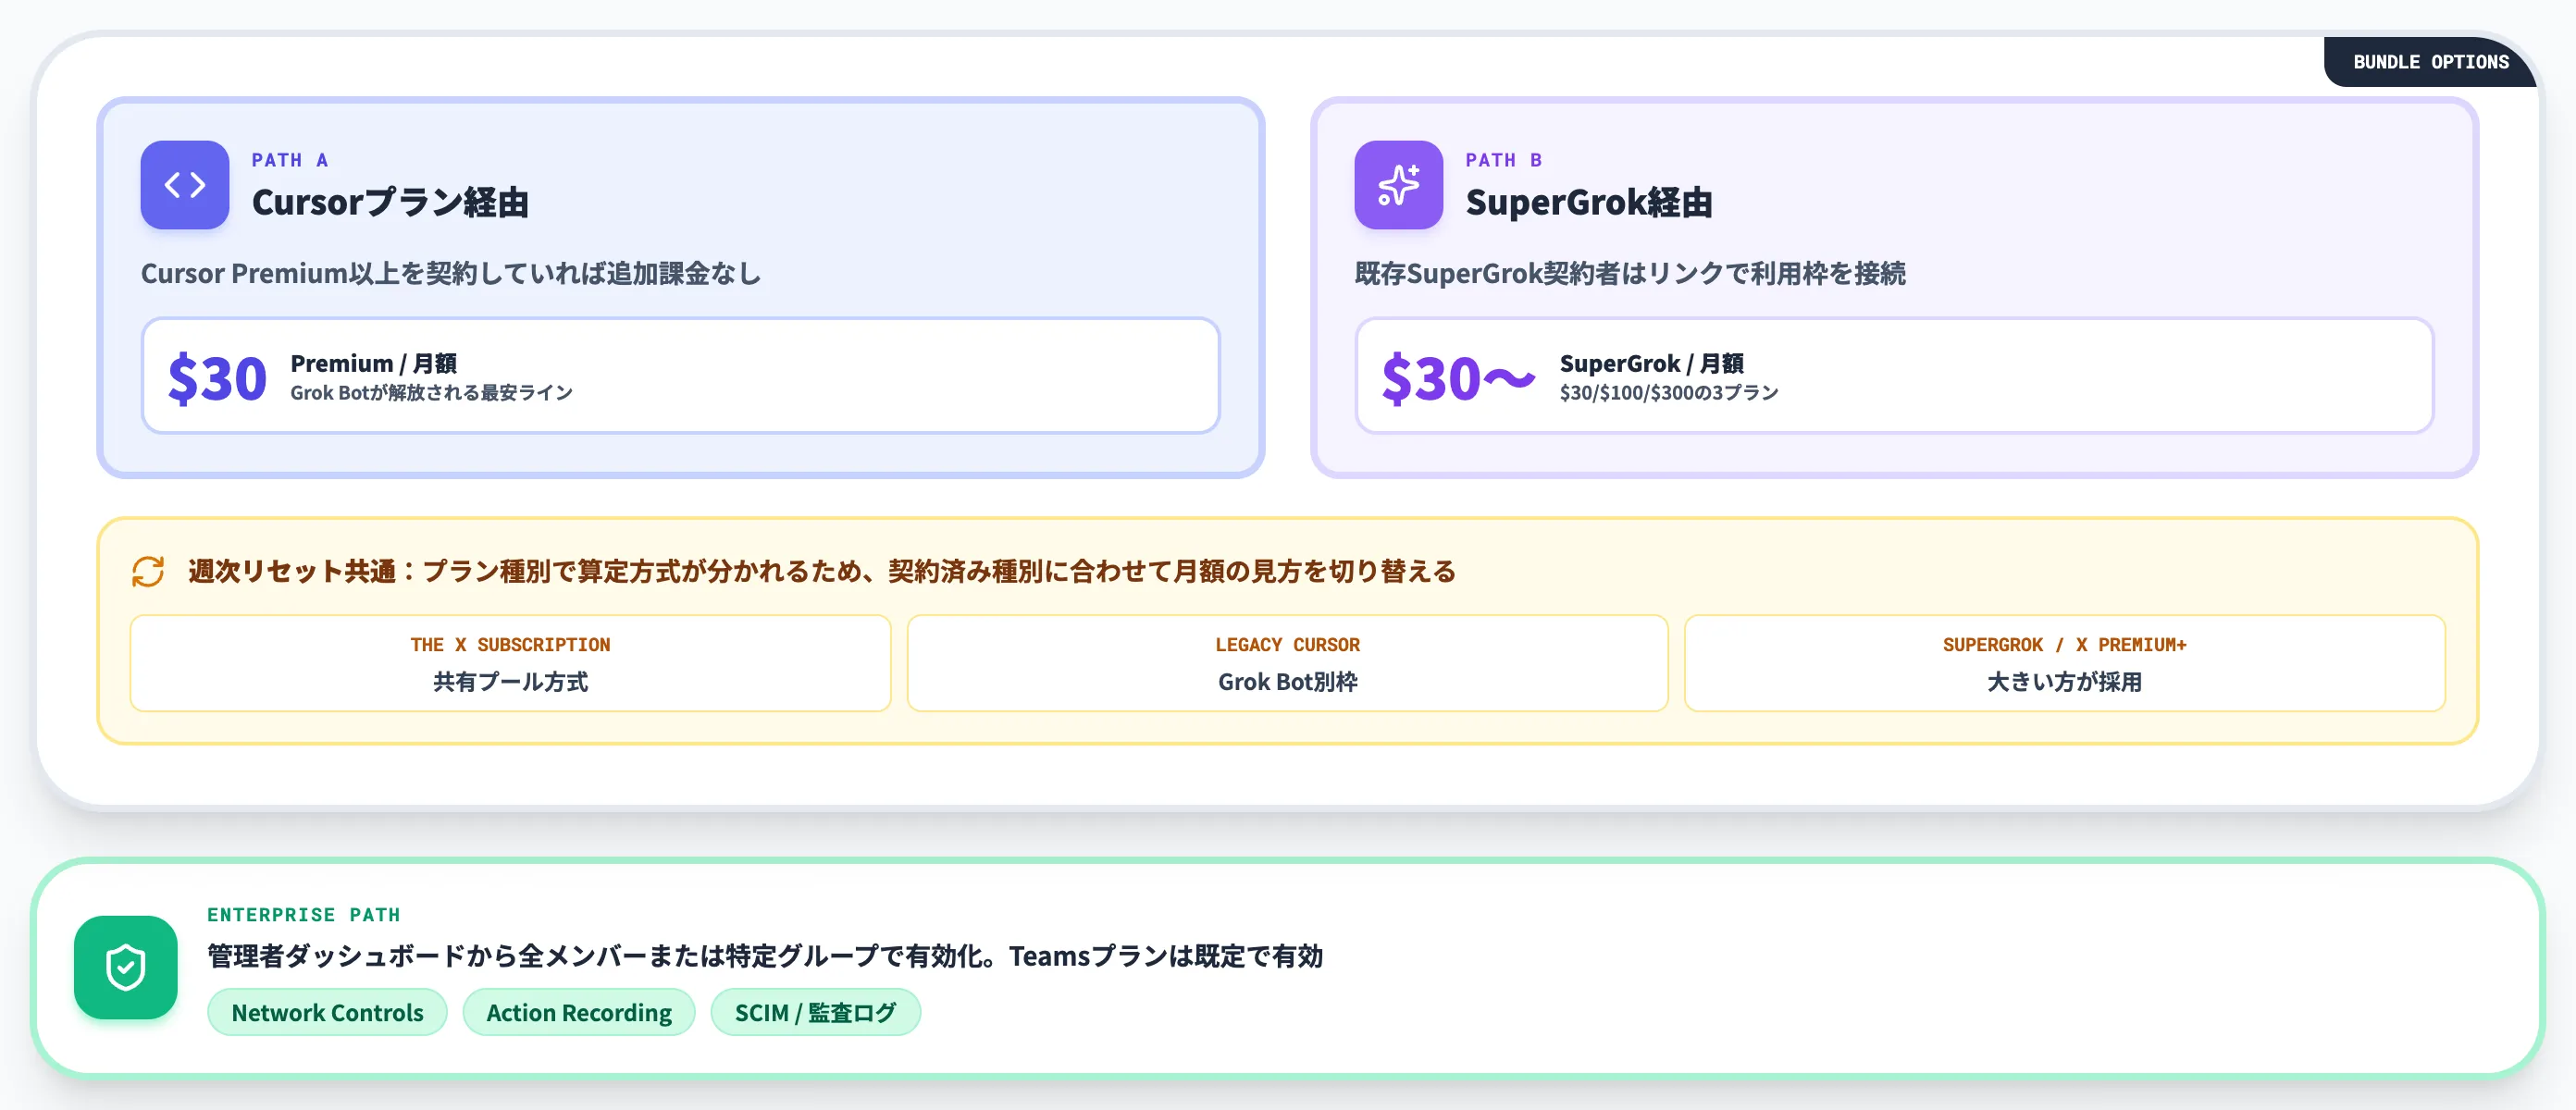Click the code brackets icon for Path A
The image size is (2576, 1110).
point(185,185)
